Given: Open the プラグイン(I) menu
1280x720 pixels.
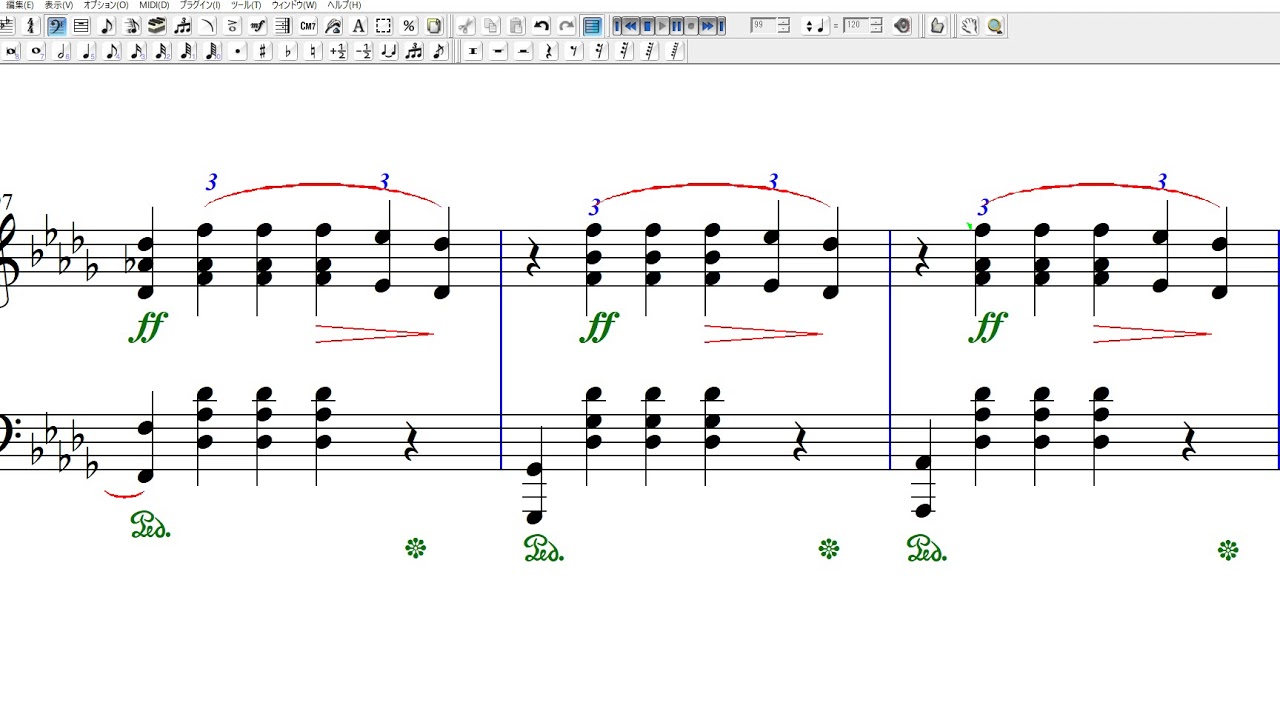Looking at the screenshot, I should (x=200, y=5).
